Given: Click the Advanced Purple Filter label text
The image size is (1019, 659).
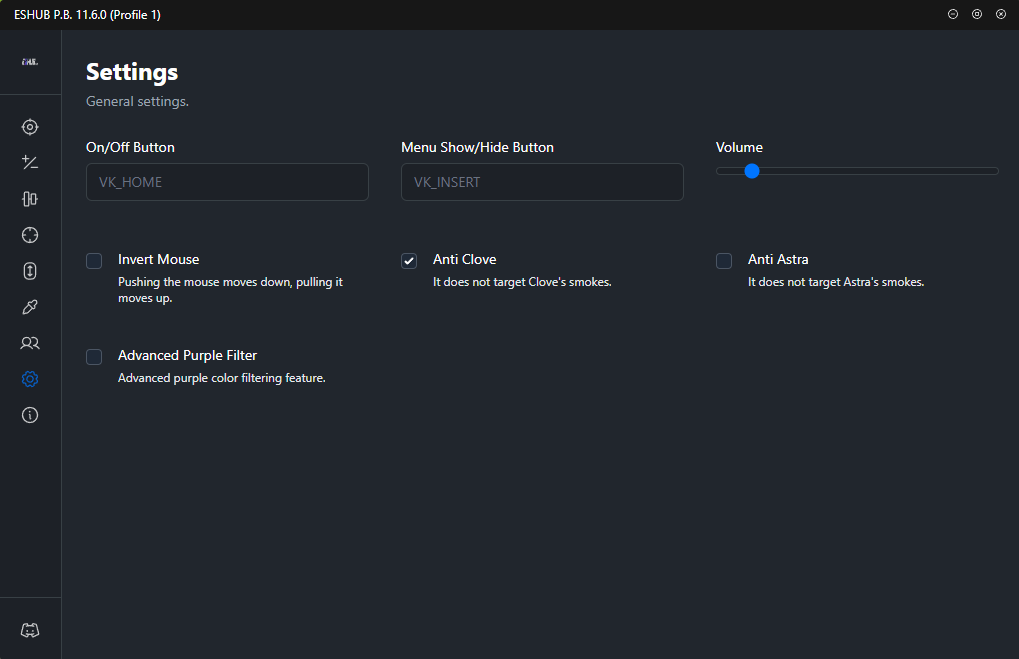Looking at the screenshot, I should click(187, 356).
